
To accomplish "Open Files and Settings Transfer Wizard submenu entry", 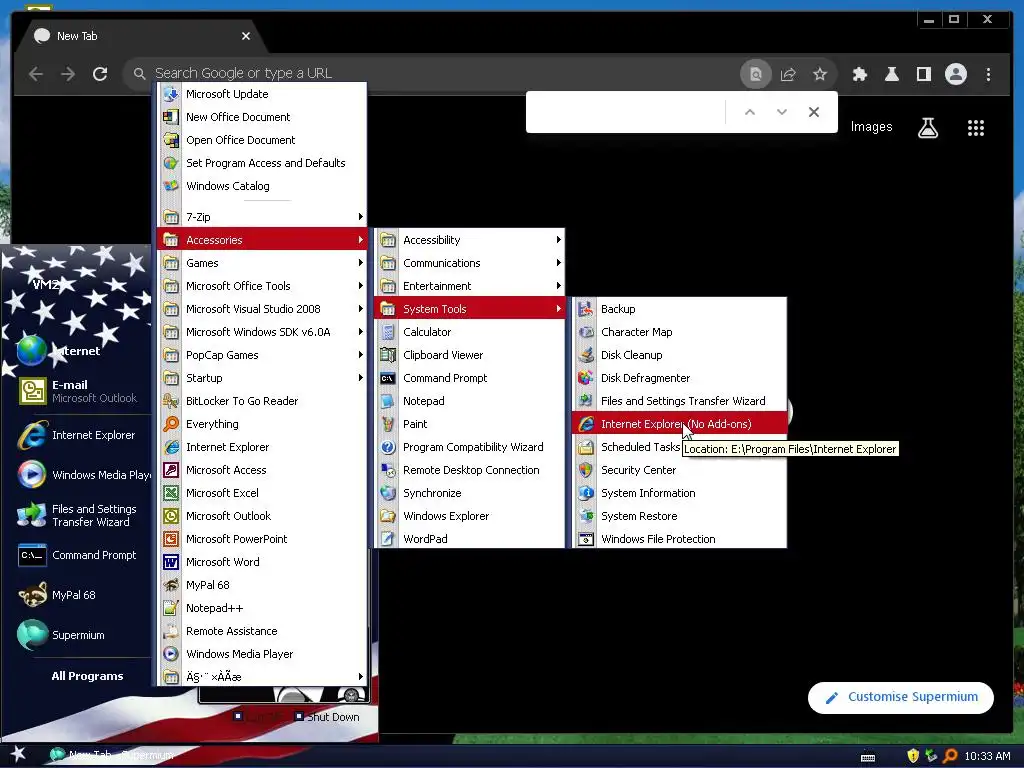I will point(679,401).
